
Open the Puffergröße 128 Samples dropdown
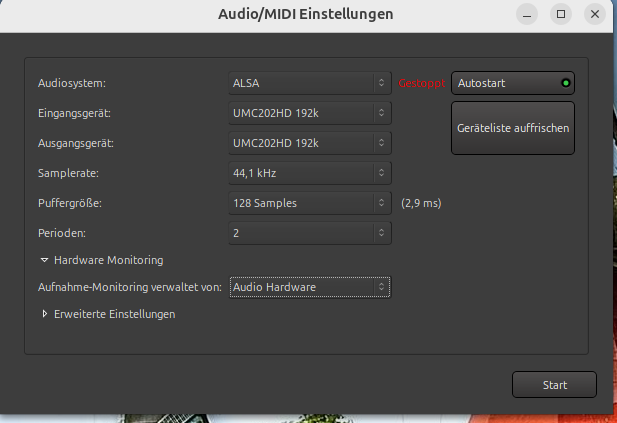310,203
